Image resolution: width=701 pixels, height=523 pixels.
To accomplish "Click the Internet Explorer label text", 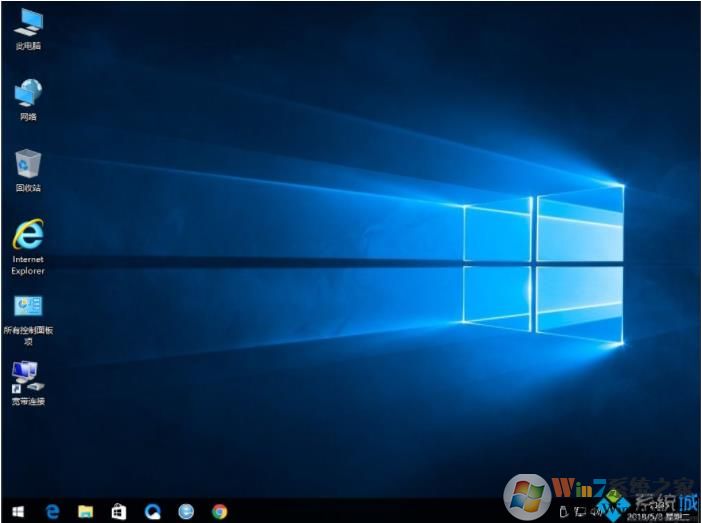I will [28, 265].
